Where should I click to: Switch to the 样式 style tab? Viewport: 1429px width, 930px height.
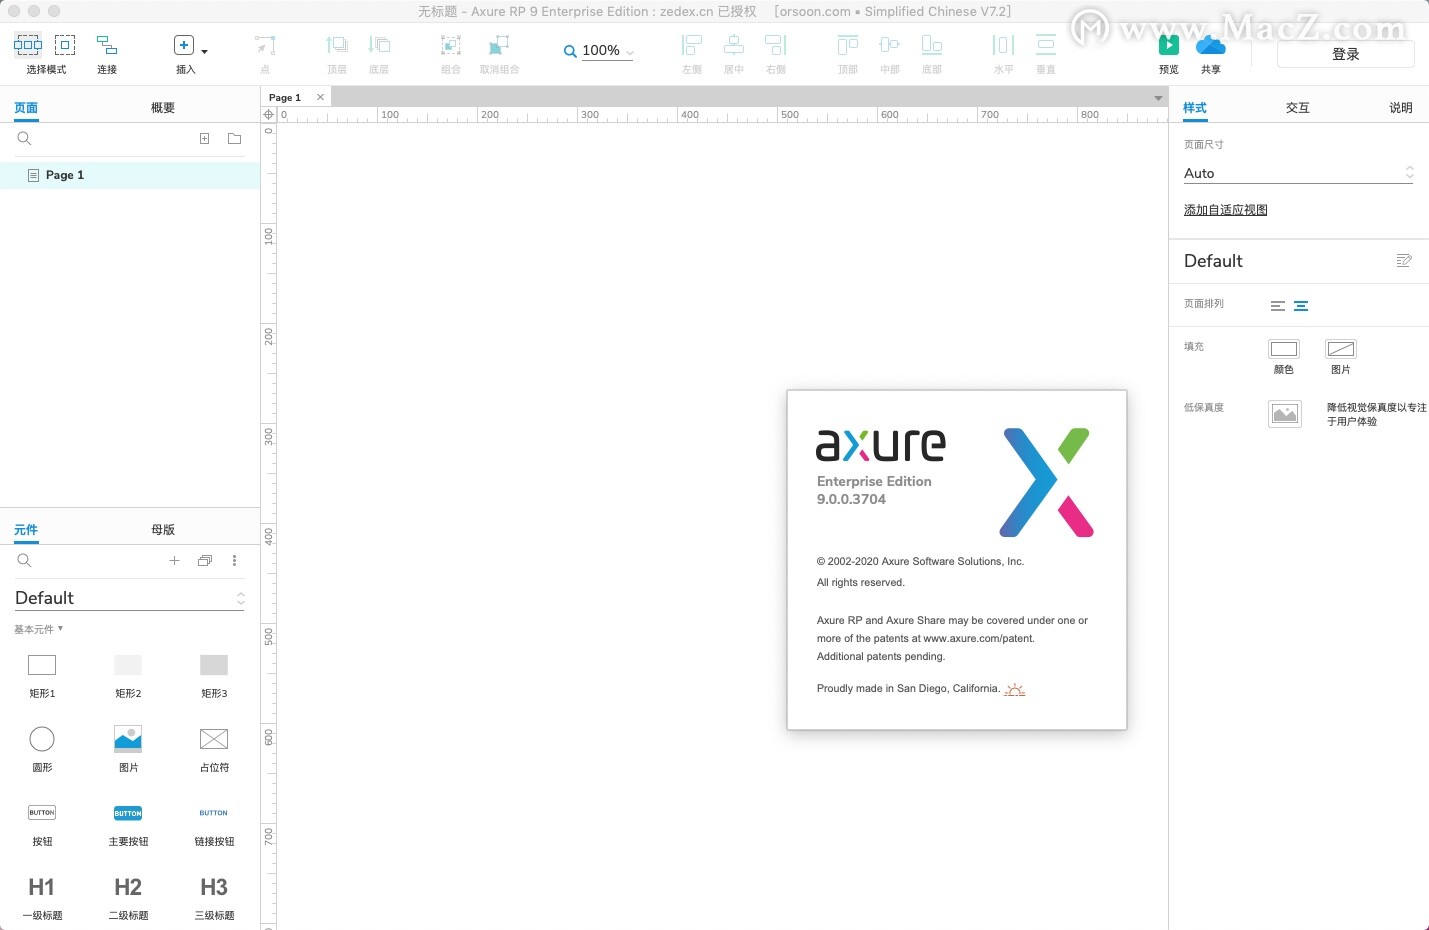click(1195, 108)
